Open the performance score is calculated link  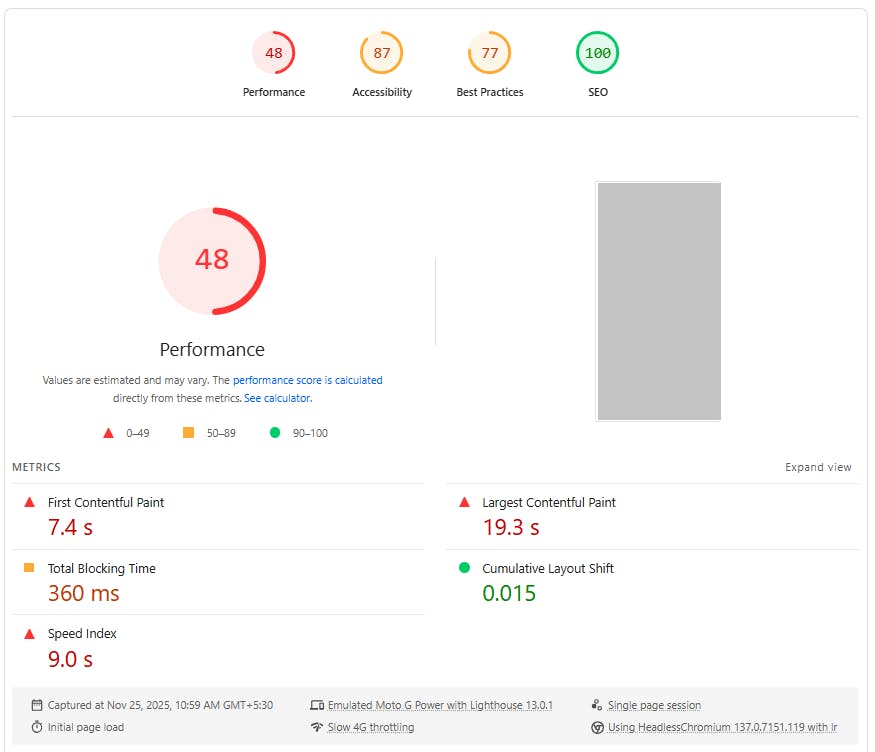307,380
